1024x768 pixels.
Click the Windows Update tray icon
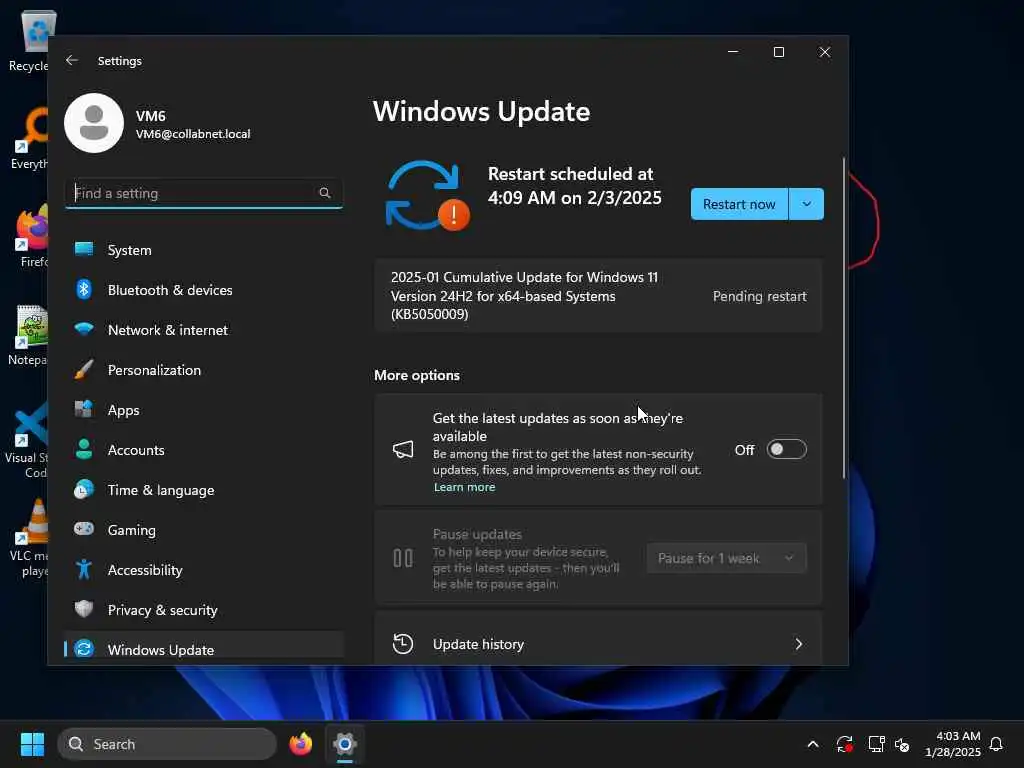tap(844, 744)
